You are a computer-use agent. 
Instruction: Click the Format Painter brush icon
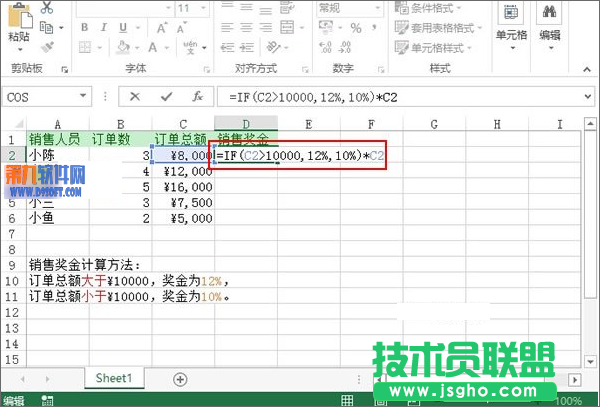[47, 47]
